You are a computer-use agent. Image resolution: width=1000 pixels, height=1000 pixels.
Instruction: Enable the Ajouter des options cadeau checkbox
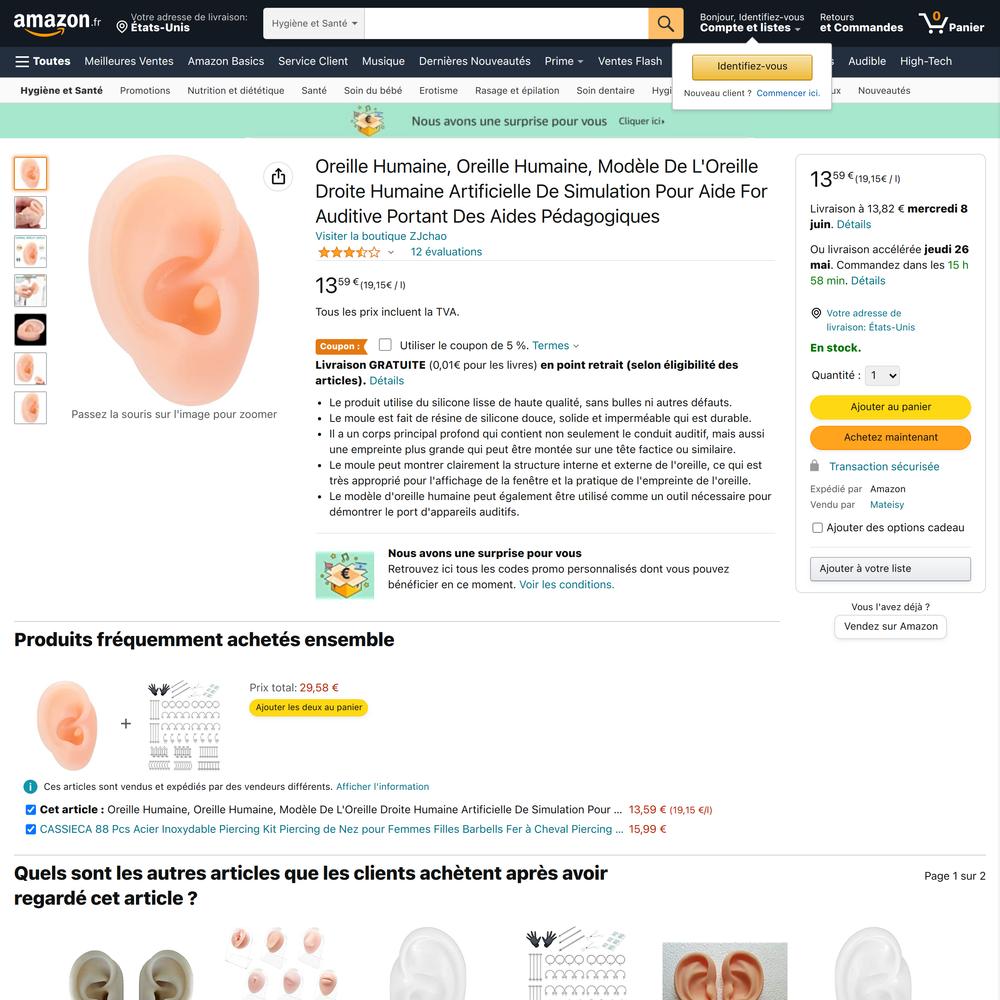coord(817,528)
